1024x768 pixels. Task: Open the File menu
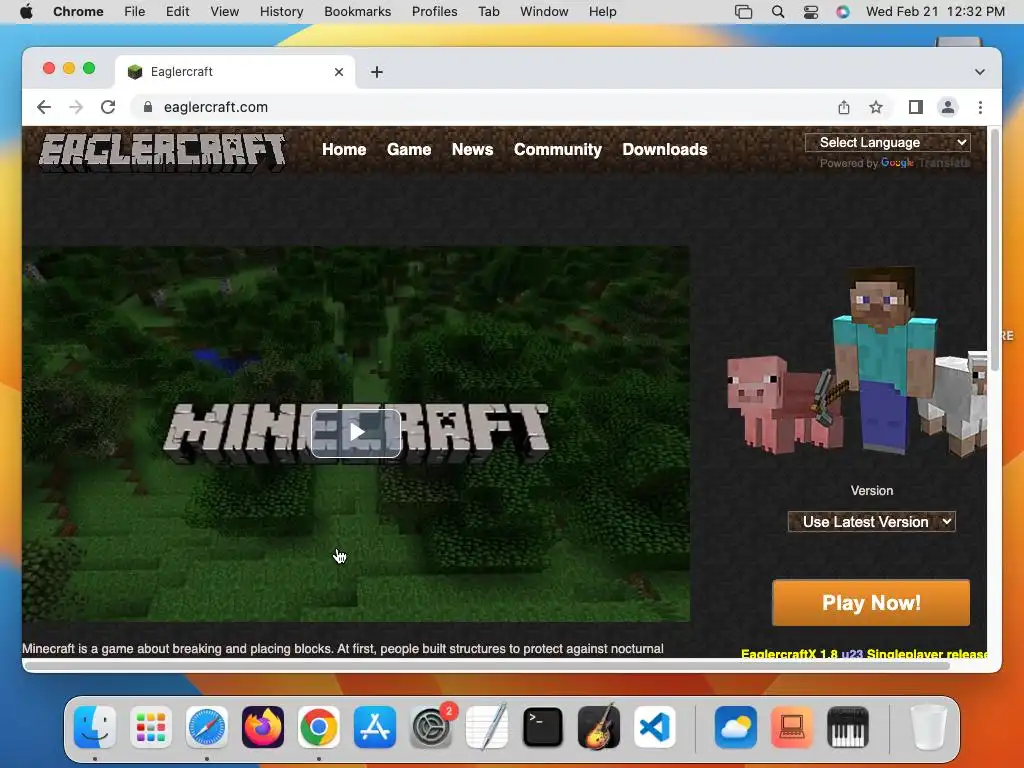135,12
